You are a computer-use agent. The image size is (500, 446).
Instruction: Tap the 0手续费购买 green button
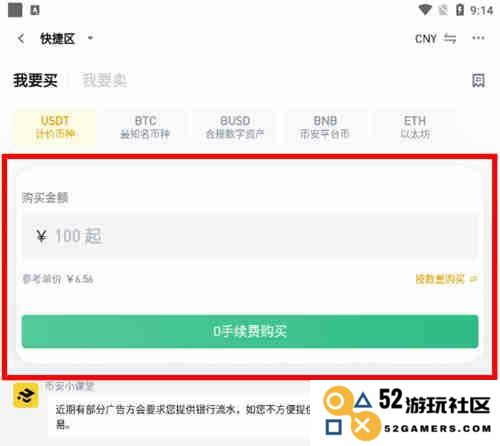click(250, 331)
